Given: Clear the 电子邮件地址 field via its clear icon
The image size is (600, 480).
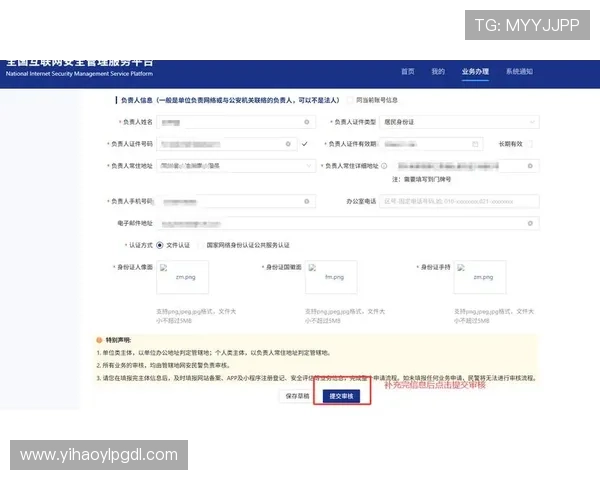Looking at the screenshot, I should [x=530, y=223].
